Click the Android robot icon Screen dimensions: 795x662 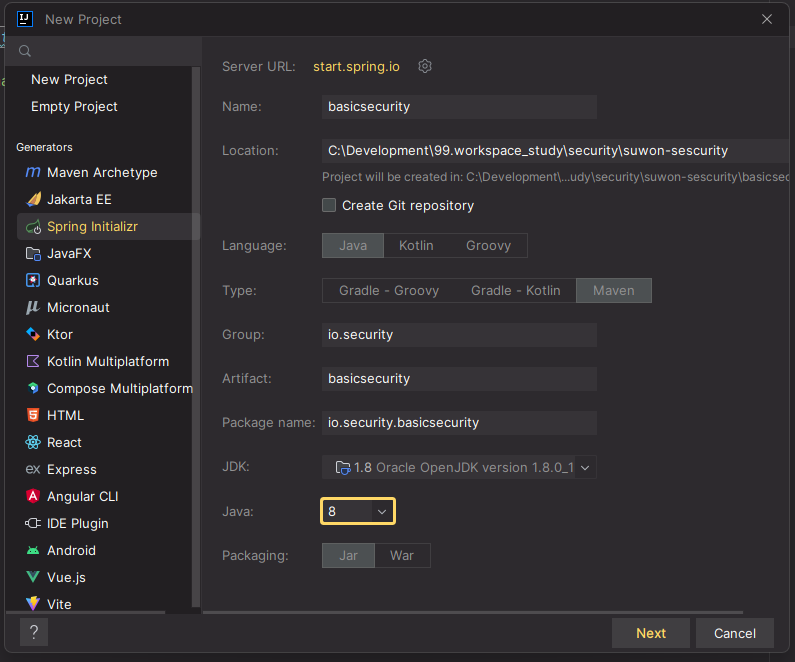(33, 550)
